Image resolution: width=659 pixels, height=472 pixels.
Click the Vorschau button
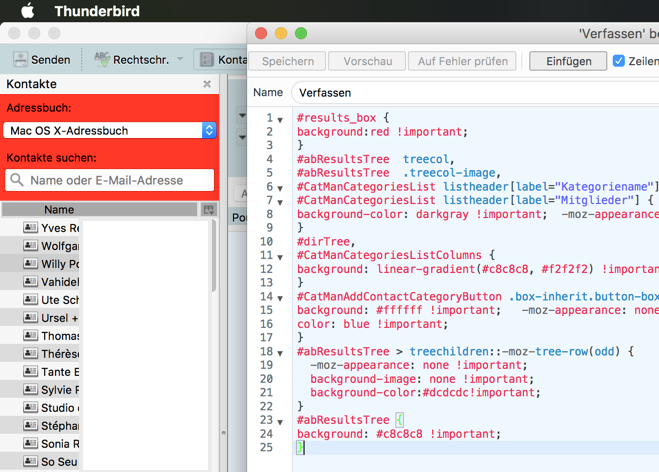(x=367, y=61)
